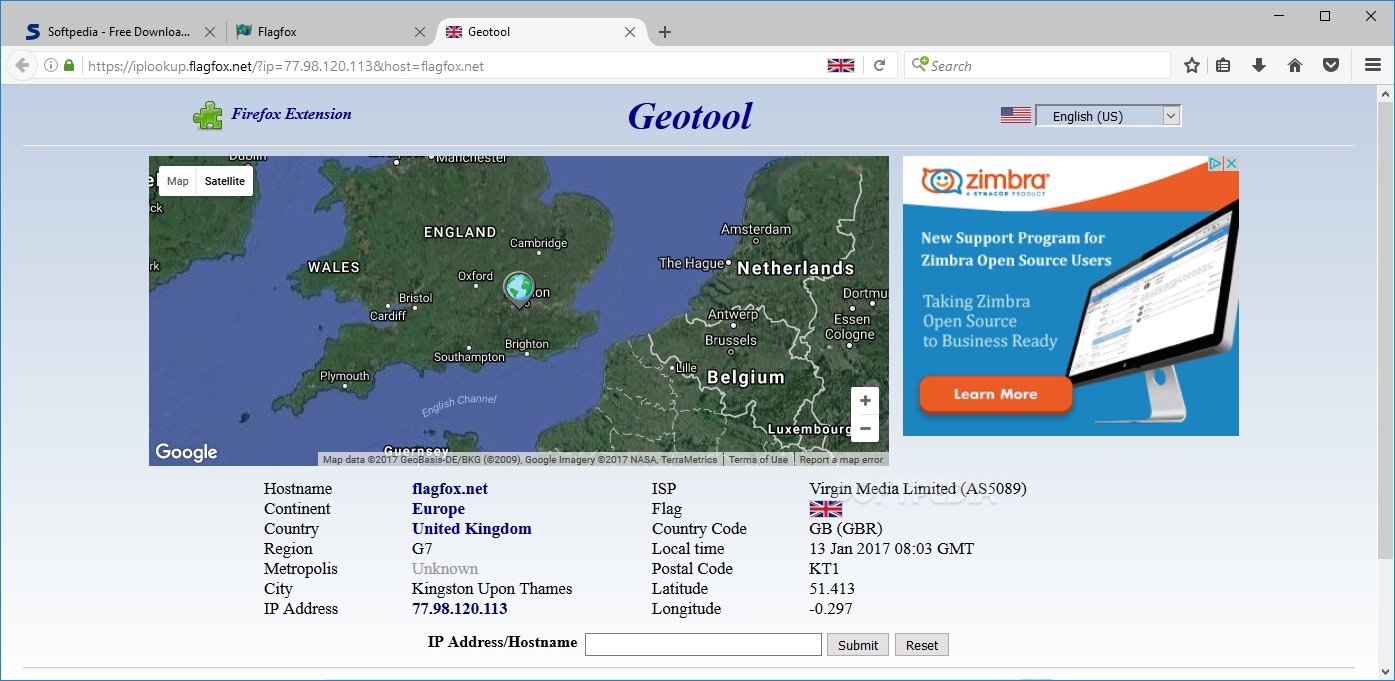Zoom out the map with minus button

(x=865, y=428)
